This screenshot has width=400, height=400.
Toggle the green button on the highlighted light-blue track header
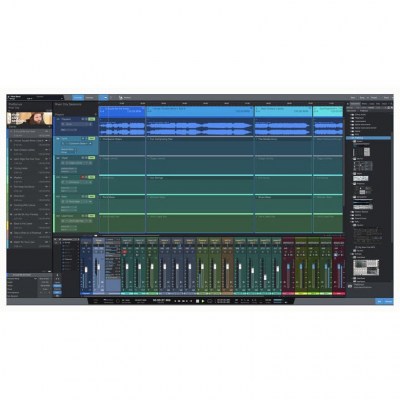92,138
